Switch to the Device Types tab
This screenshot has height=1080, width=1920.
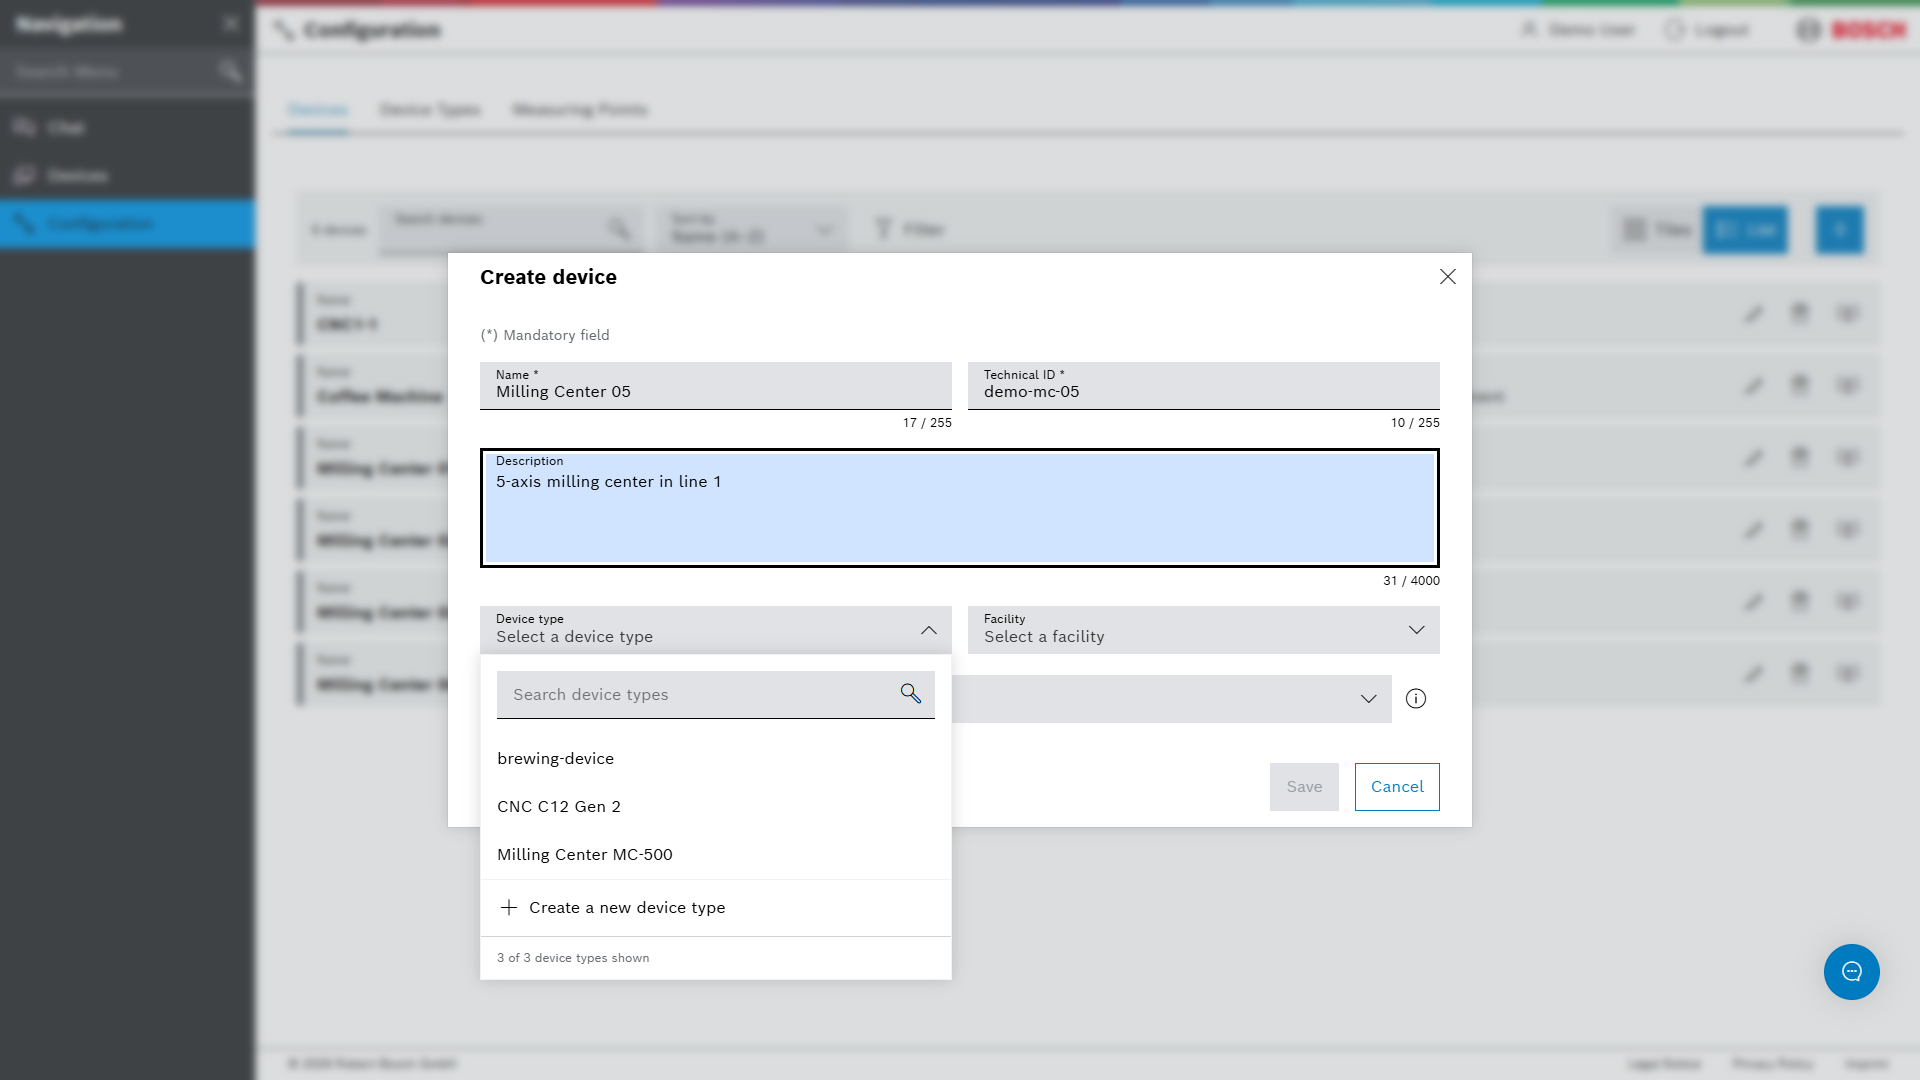[430, 110]
